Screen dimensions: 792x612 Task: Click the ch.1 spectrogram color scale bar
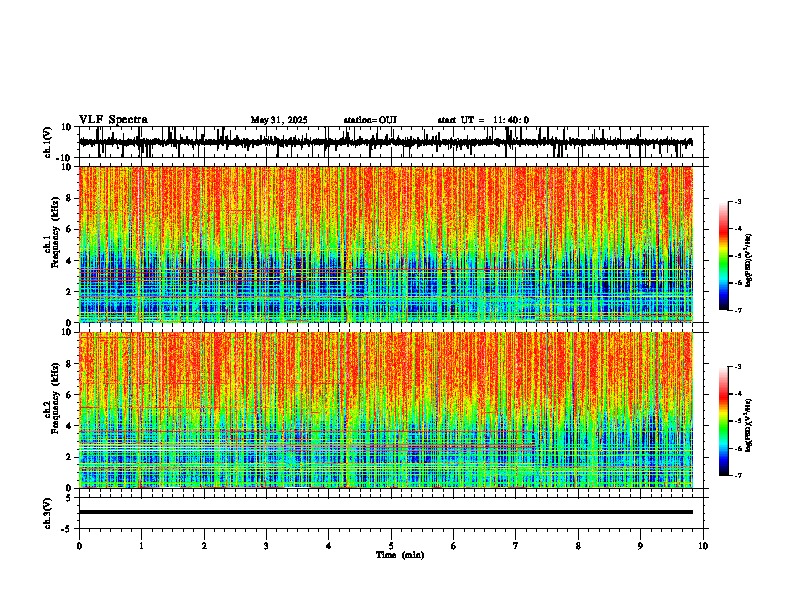coord(724,256)
